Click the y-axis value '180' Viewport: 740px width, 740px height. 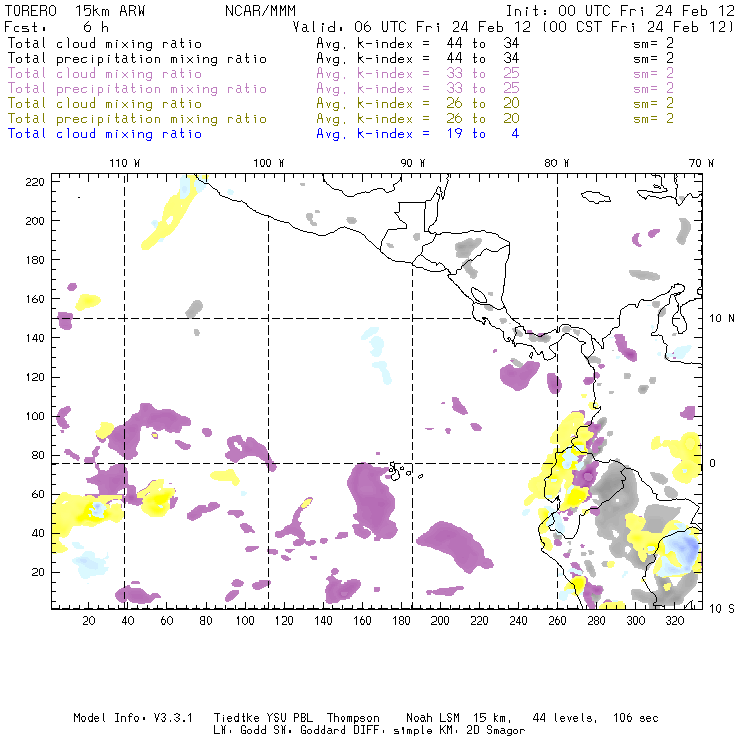coord(35,260)
